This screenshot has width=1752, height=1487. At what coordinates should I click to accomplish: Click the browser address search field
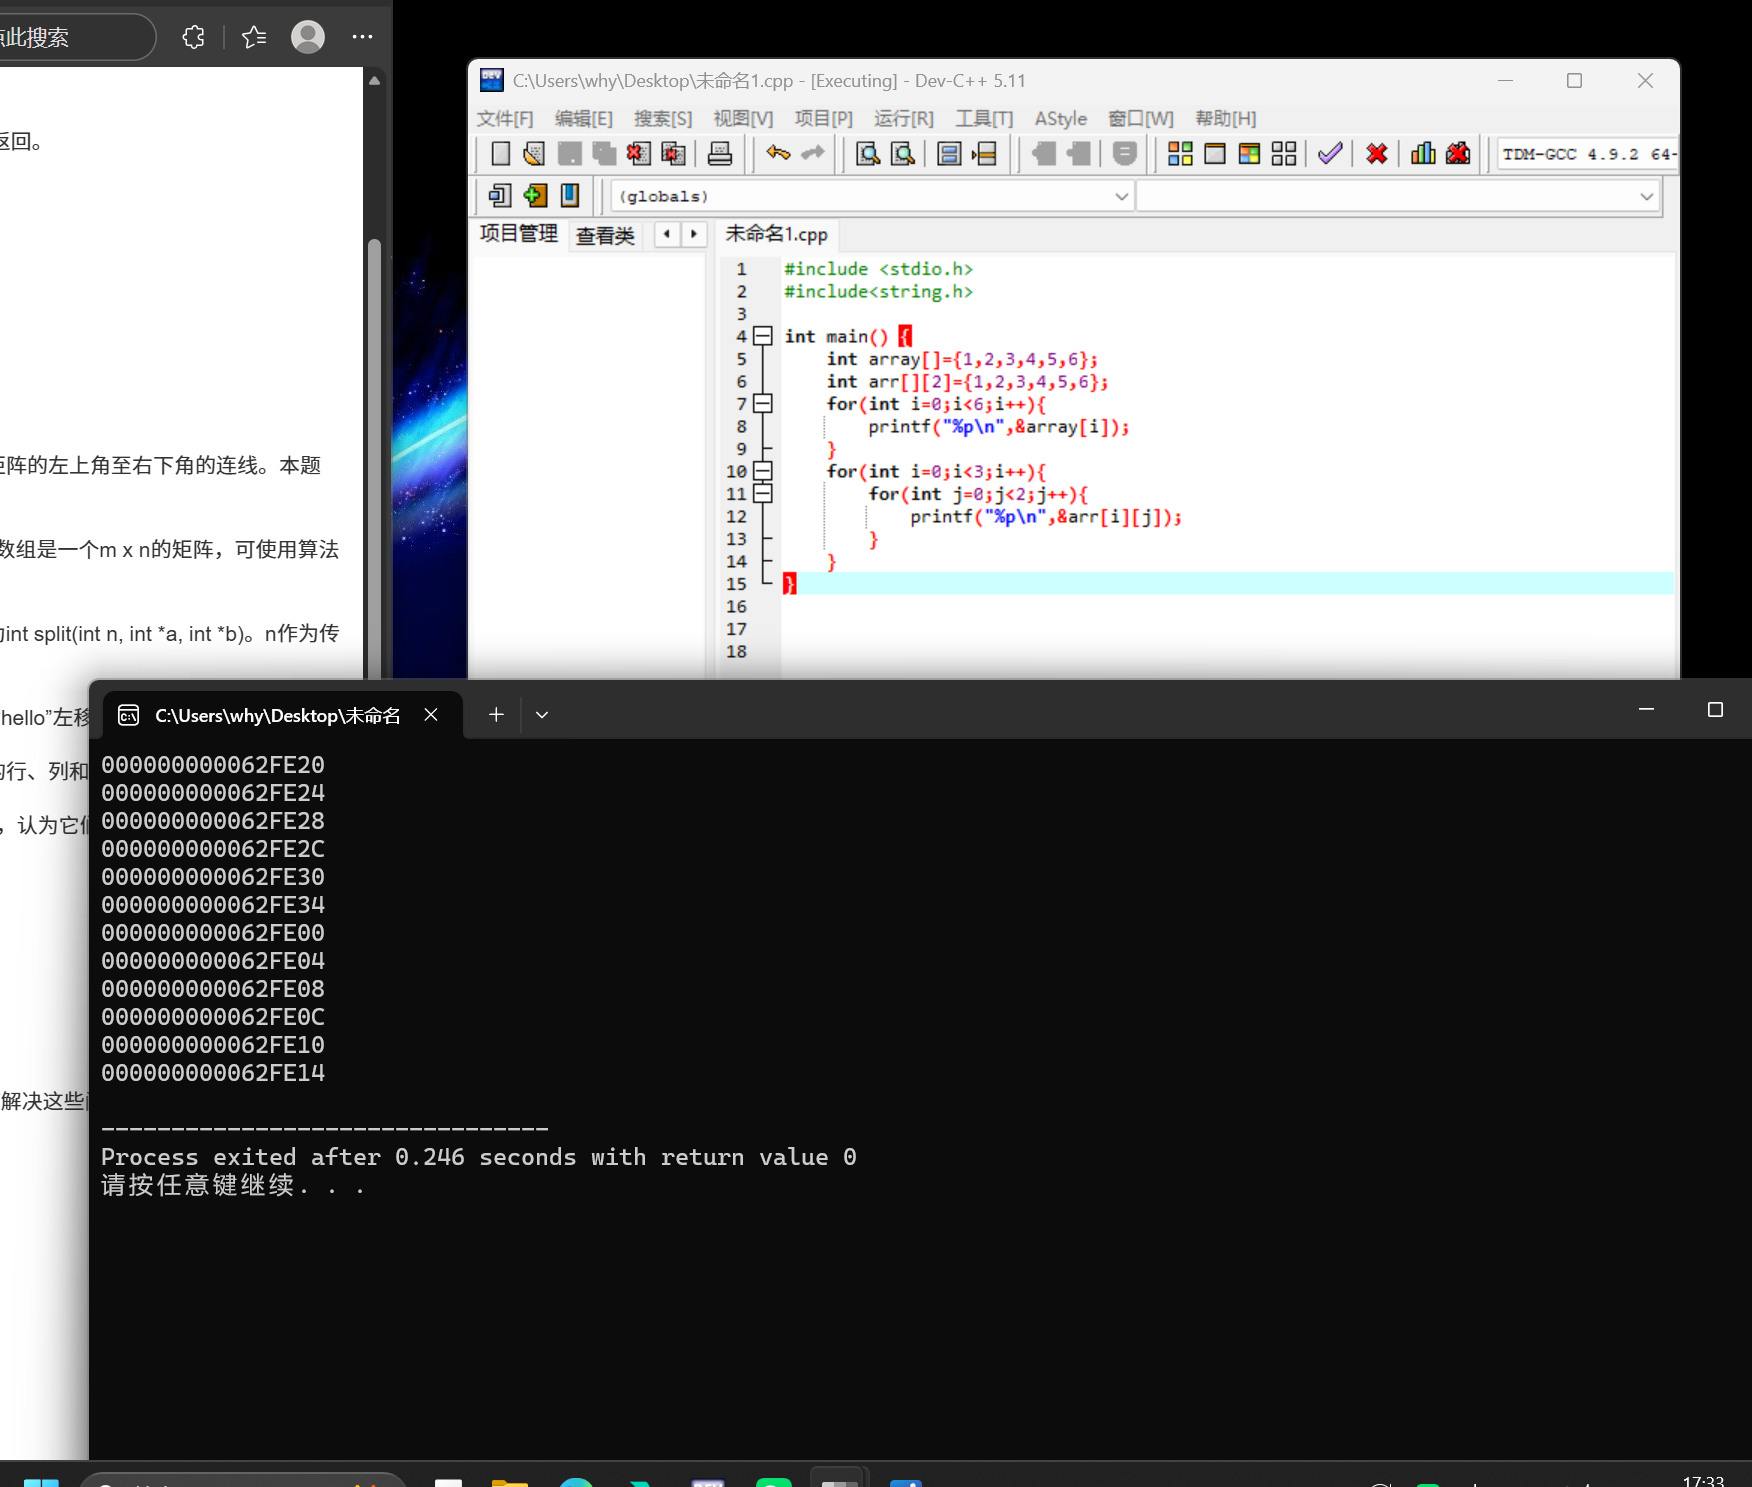pos(75,37)
